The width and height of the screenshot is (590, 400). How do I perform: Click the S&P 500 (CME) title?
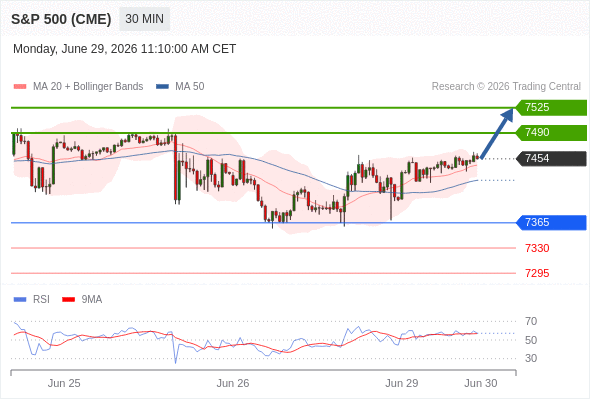[61, 19]
